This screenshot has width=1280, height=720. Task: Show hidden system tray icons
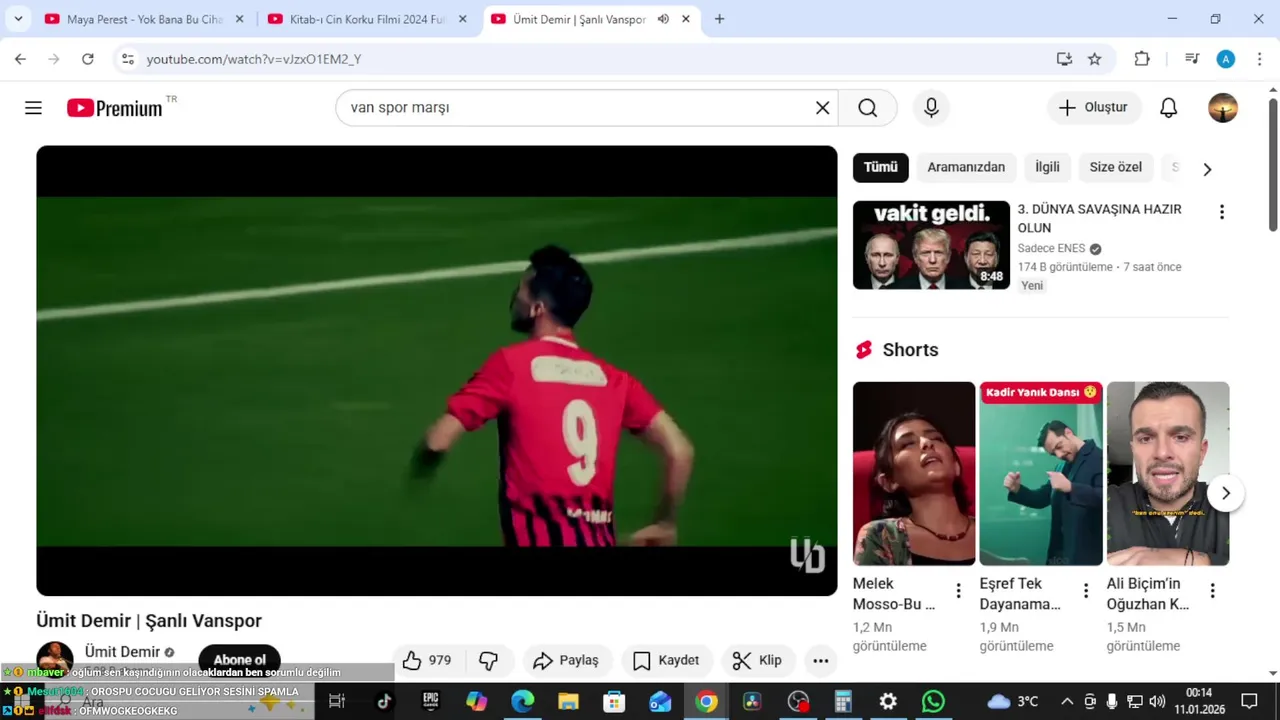pyautogui.click(x=1067, y=701)
